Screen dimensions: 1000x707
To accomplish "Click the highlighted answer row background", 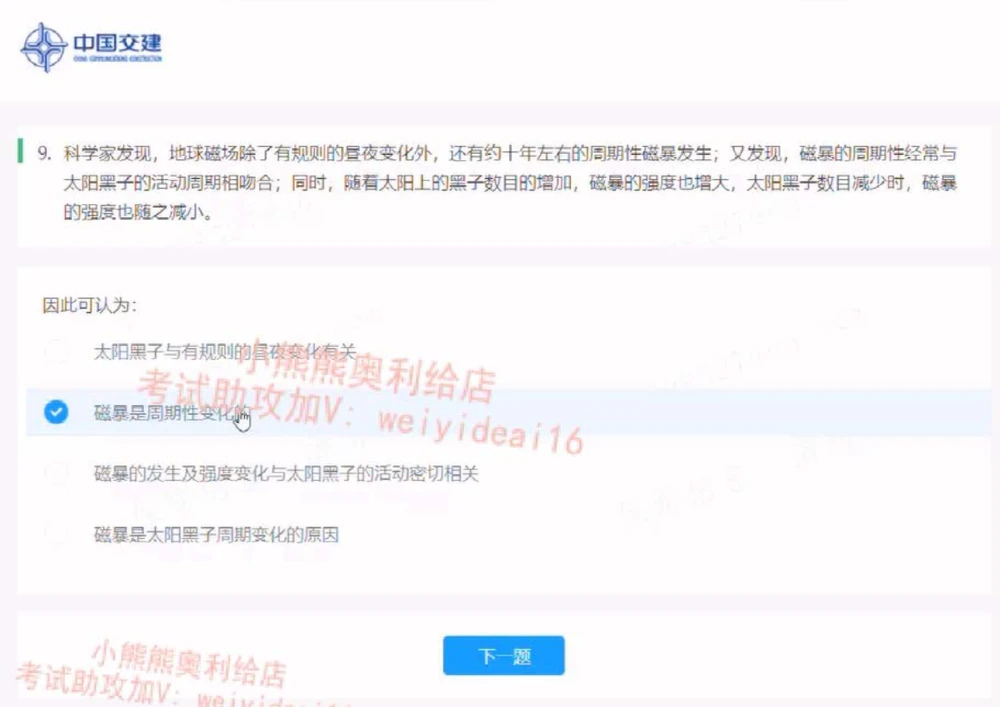I will coord(500,413).
